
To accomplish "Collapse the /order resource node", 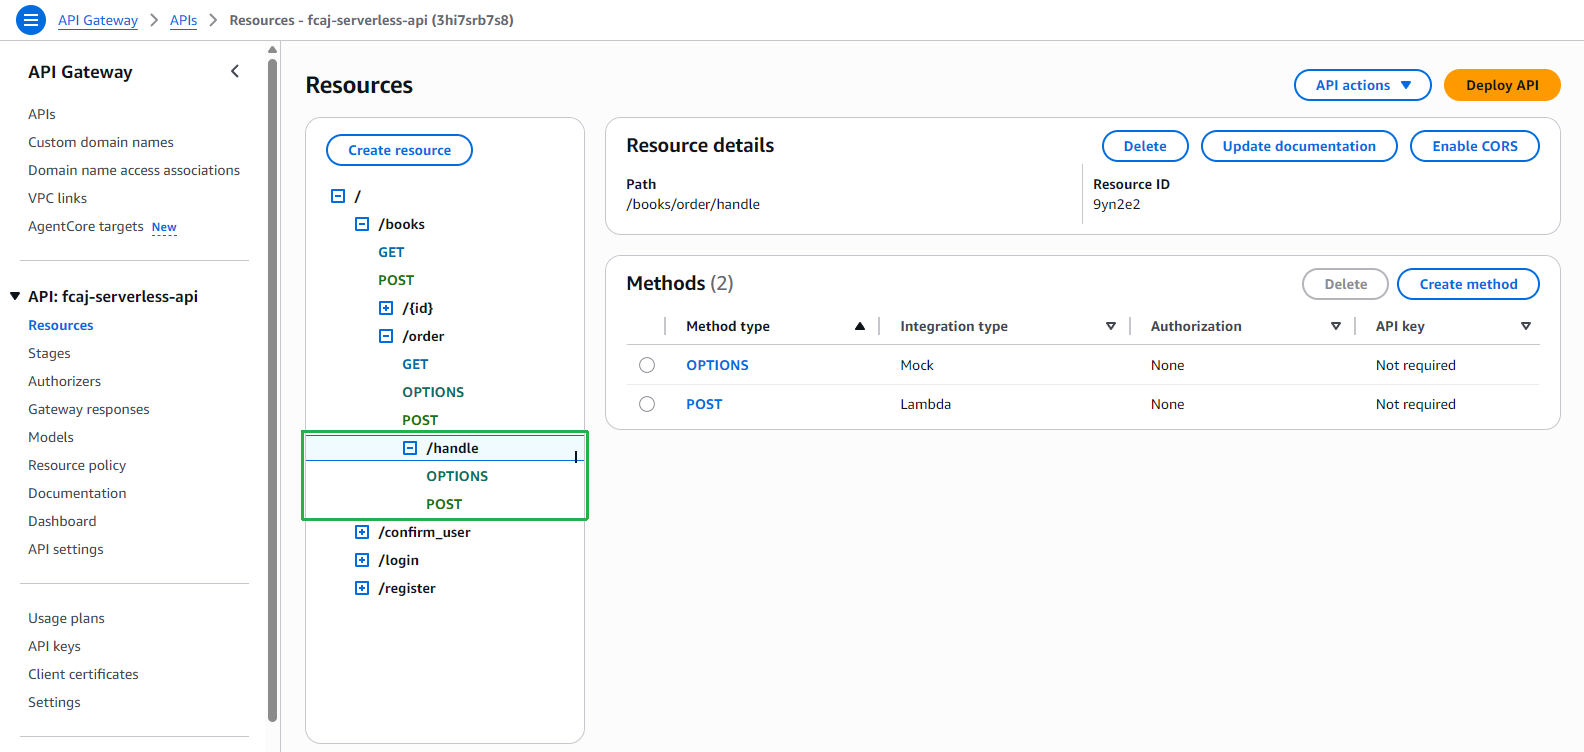I will click(386, 336).
